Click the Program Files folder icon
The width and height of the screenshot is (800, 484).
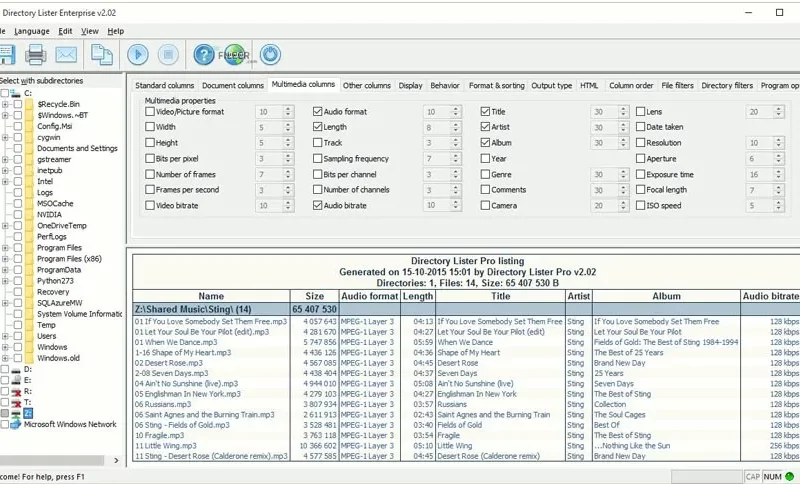click(x=29, y=248)
